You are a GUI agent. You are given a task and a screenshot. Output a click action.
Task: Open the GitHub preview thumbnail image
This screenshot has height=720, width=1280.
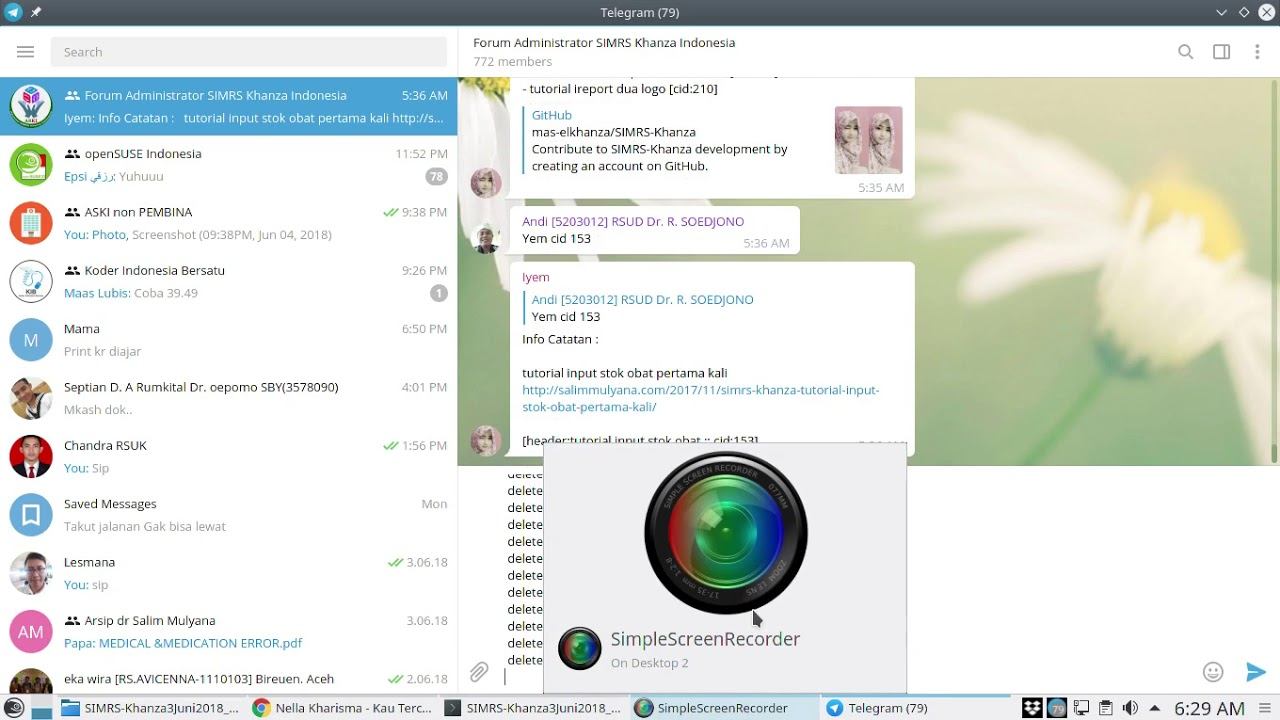pyautogui.click(x=868, y=140)
